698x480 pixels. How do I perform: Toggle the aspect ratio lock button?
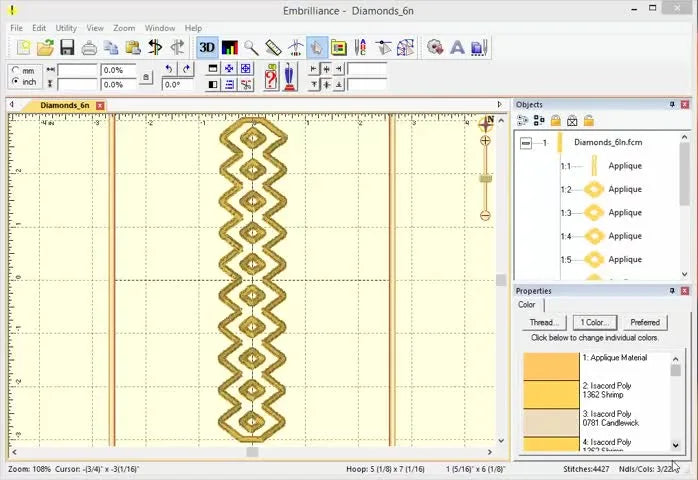coord(146,77)
